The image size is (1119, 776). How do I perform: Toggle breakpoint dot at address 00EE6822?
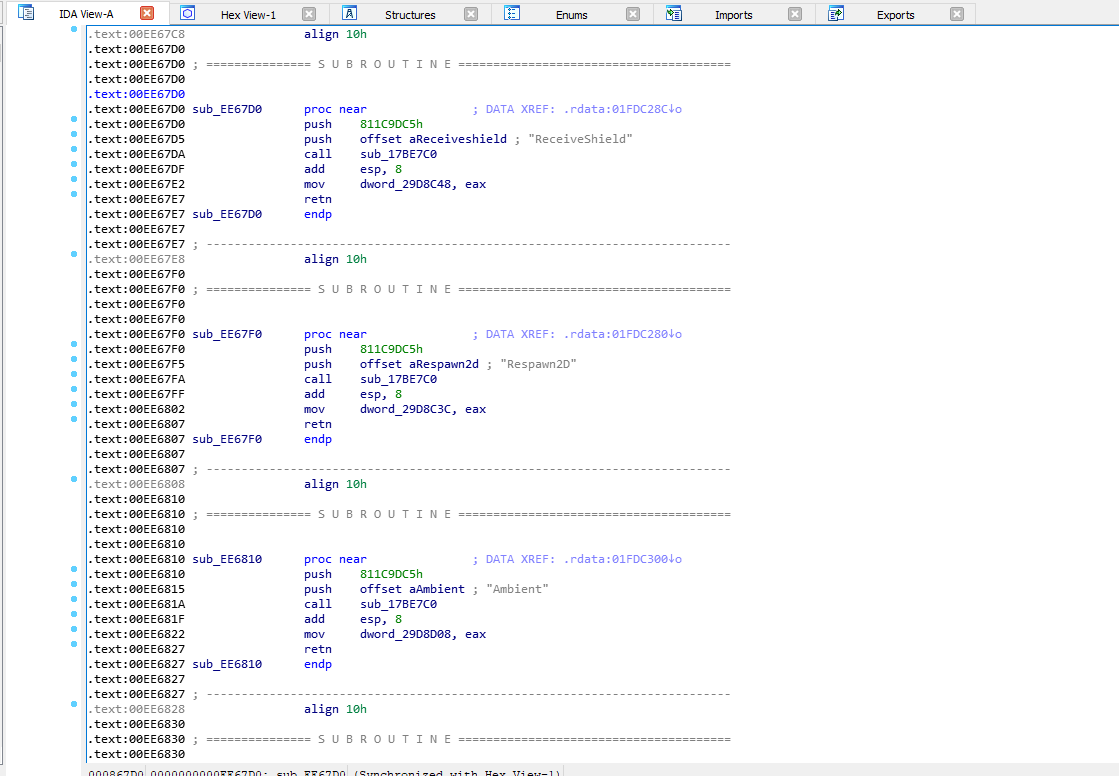point(74,629)
